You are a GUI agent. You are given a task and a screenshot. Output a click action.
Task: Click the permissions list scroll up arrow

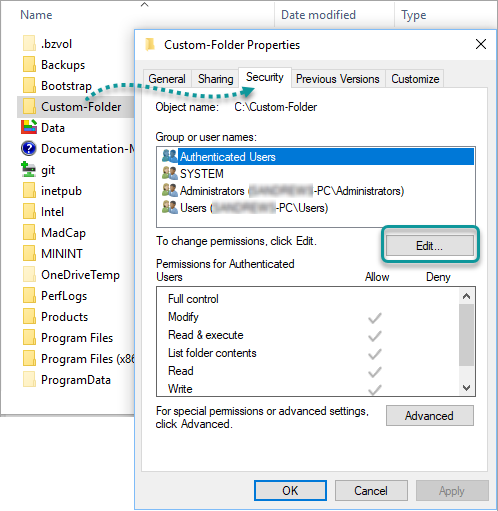[467, 296]
